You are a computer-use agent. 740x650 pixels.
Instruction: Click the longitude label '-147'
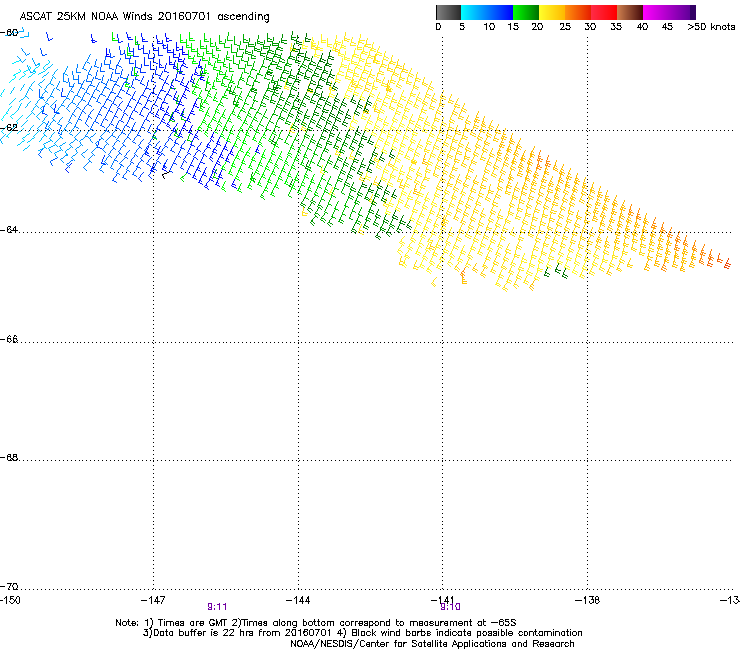click(153, 600)
